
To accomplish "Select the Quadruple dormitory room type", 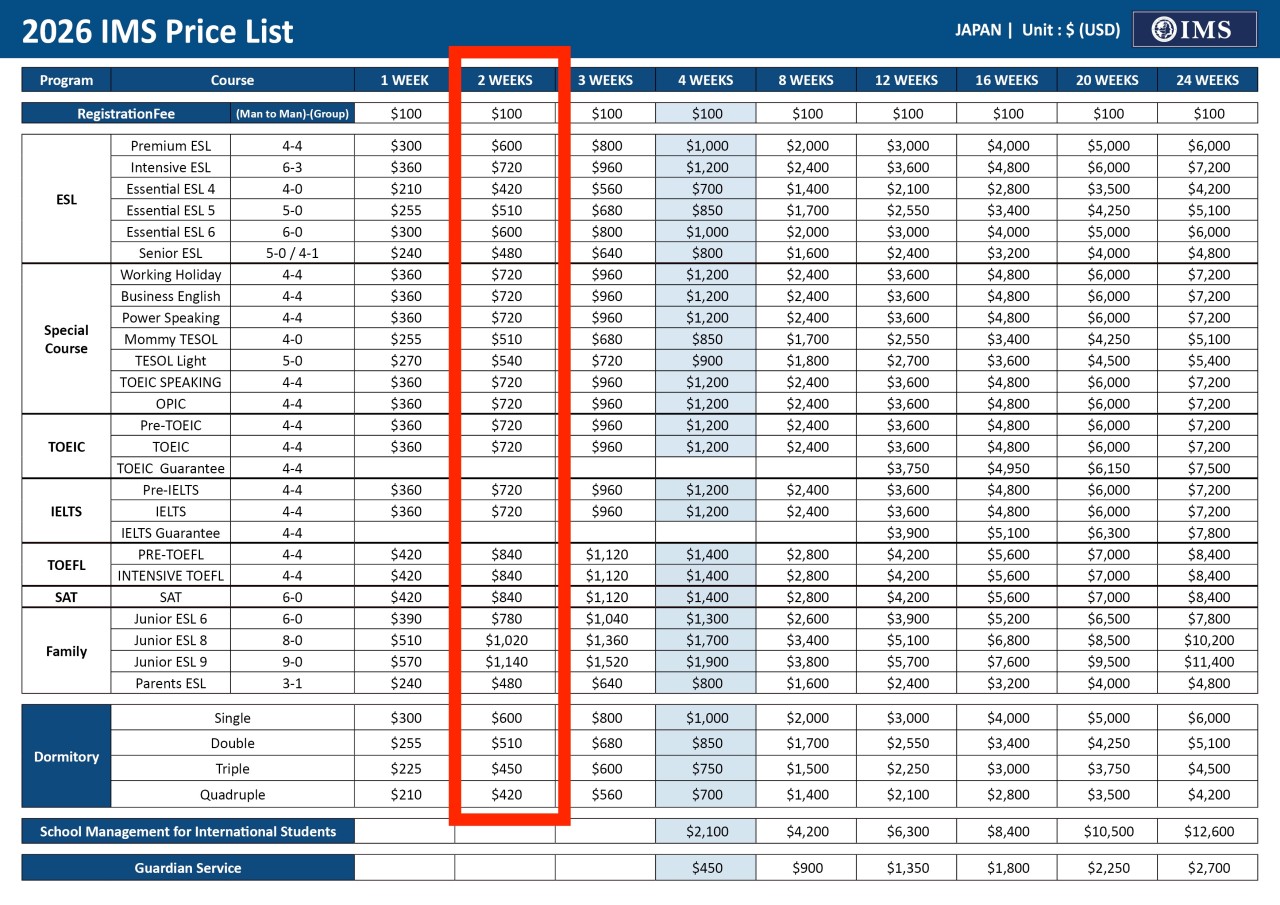I will (233, 795).
